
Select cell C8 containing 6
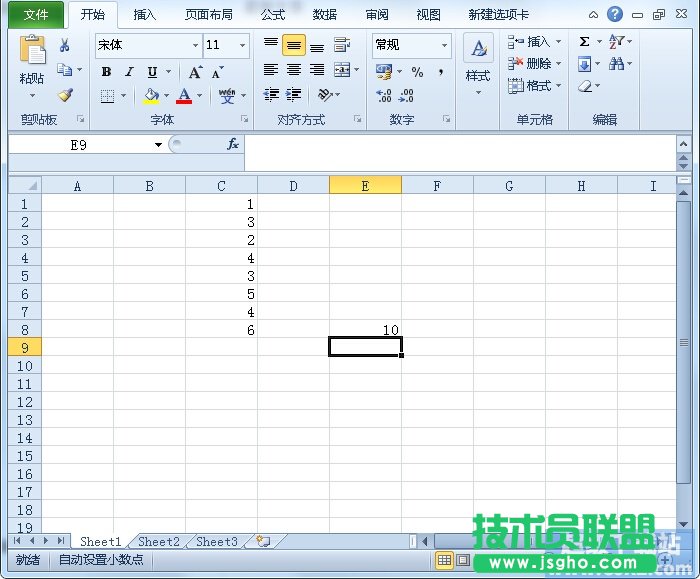221,330
